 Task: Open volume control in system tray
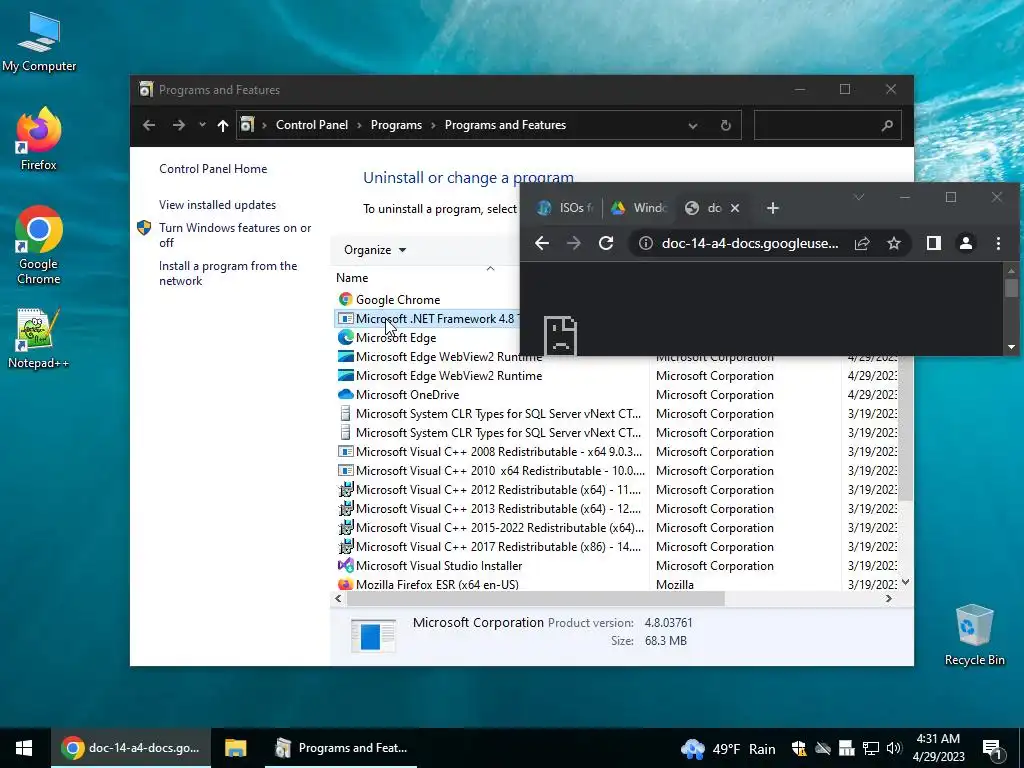(x=894, y=748)
